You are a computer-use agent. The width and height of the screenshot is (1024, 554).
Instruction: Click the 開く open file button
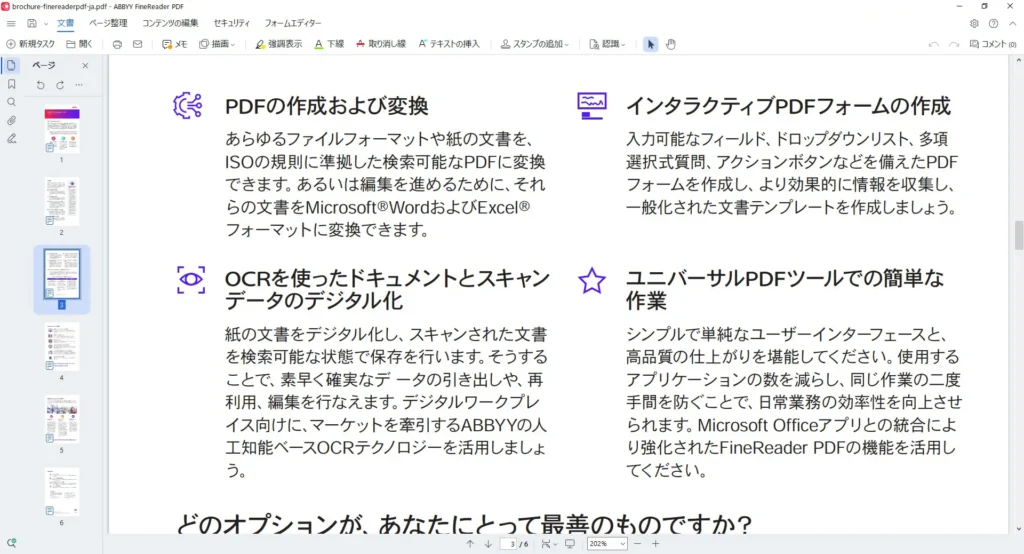point(80,44)
